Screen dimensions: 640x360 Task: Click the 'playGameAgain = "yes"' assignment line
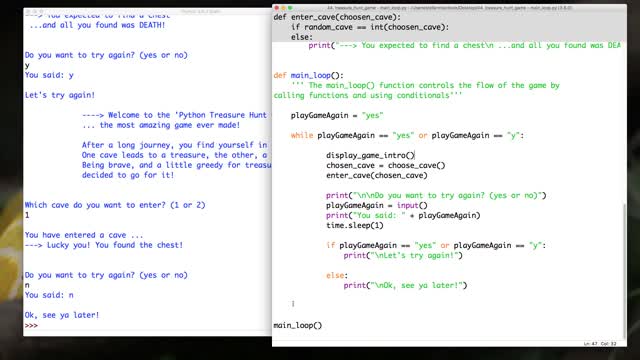pyautogui.click(x=337, y=116)
